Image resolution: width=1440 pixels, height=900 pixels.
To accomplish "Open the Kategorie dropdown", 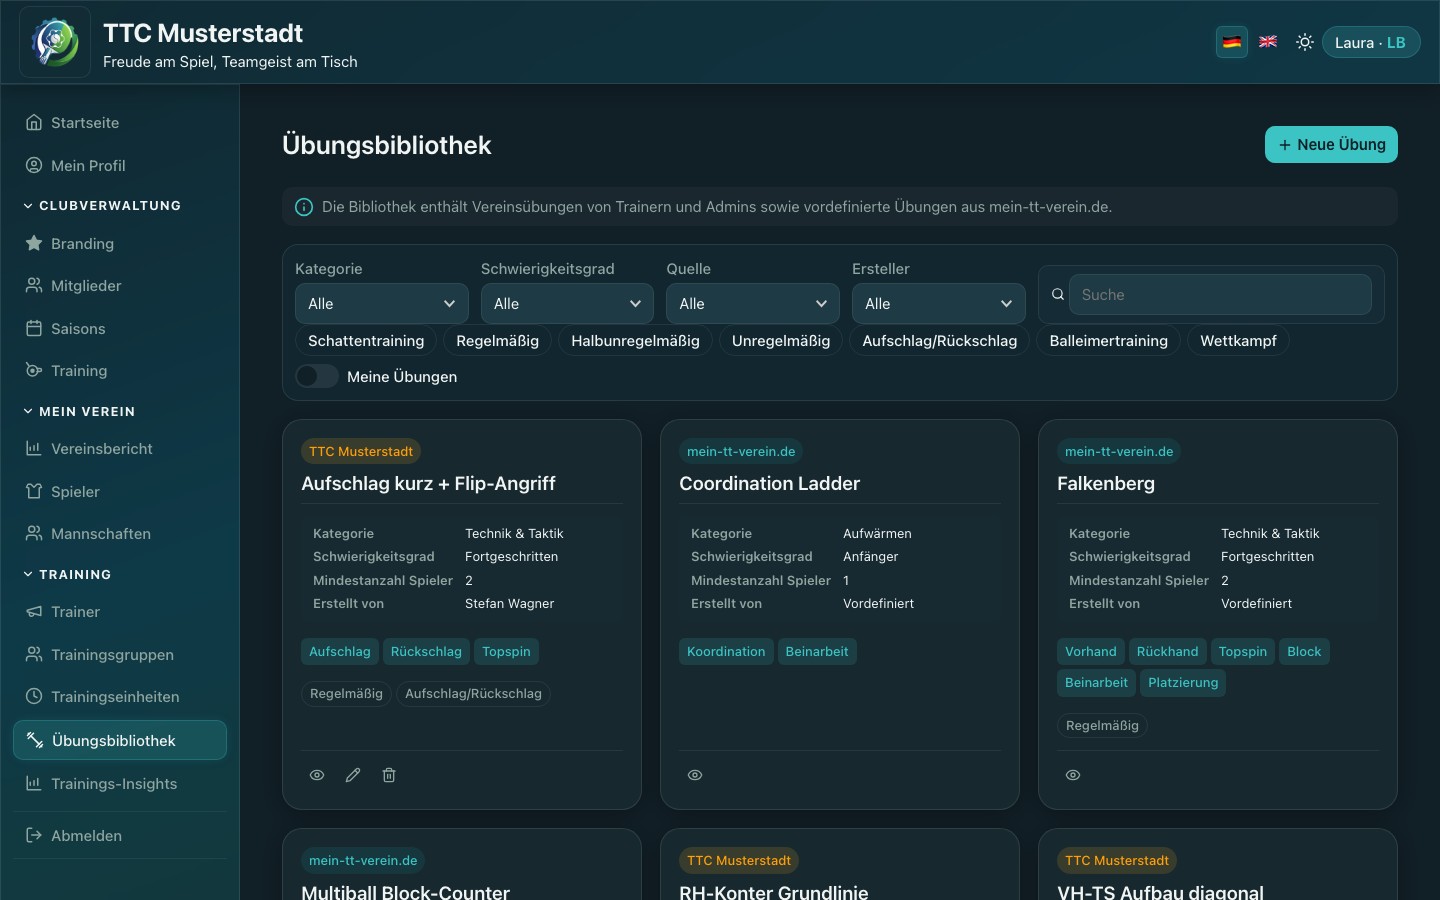I will click(x=382, y=304).
